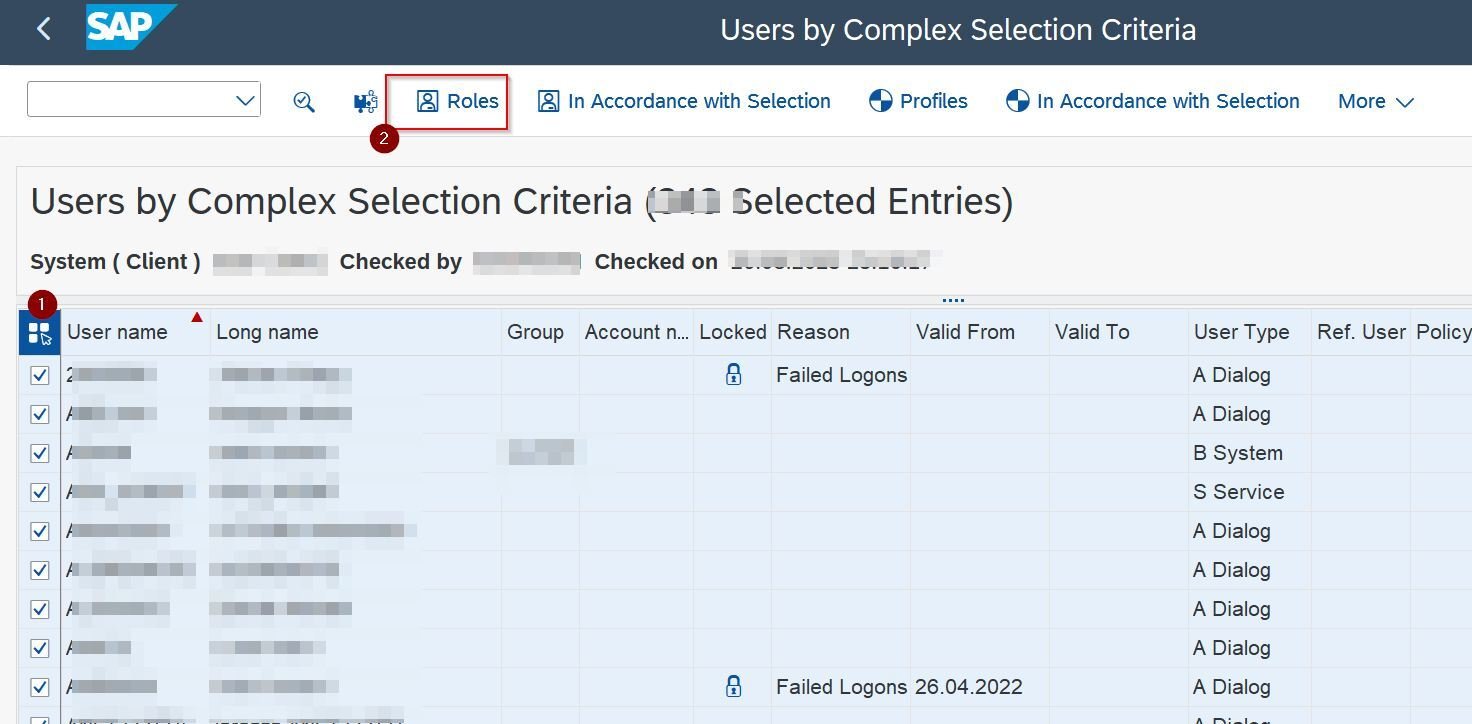Image resolution: width=1472 pixels, height=724 pixels.
Task: Toggle checkbox of the B System row
Action: (x=40, y=453)
